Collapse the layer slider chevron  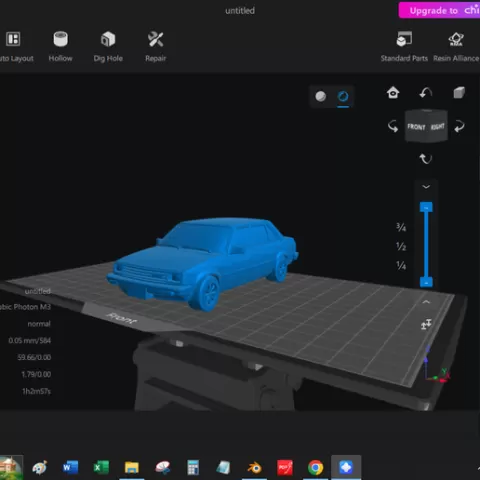[426, 187]
